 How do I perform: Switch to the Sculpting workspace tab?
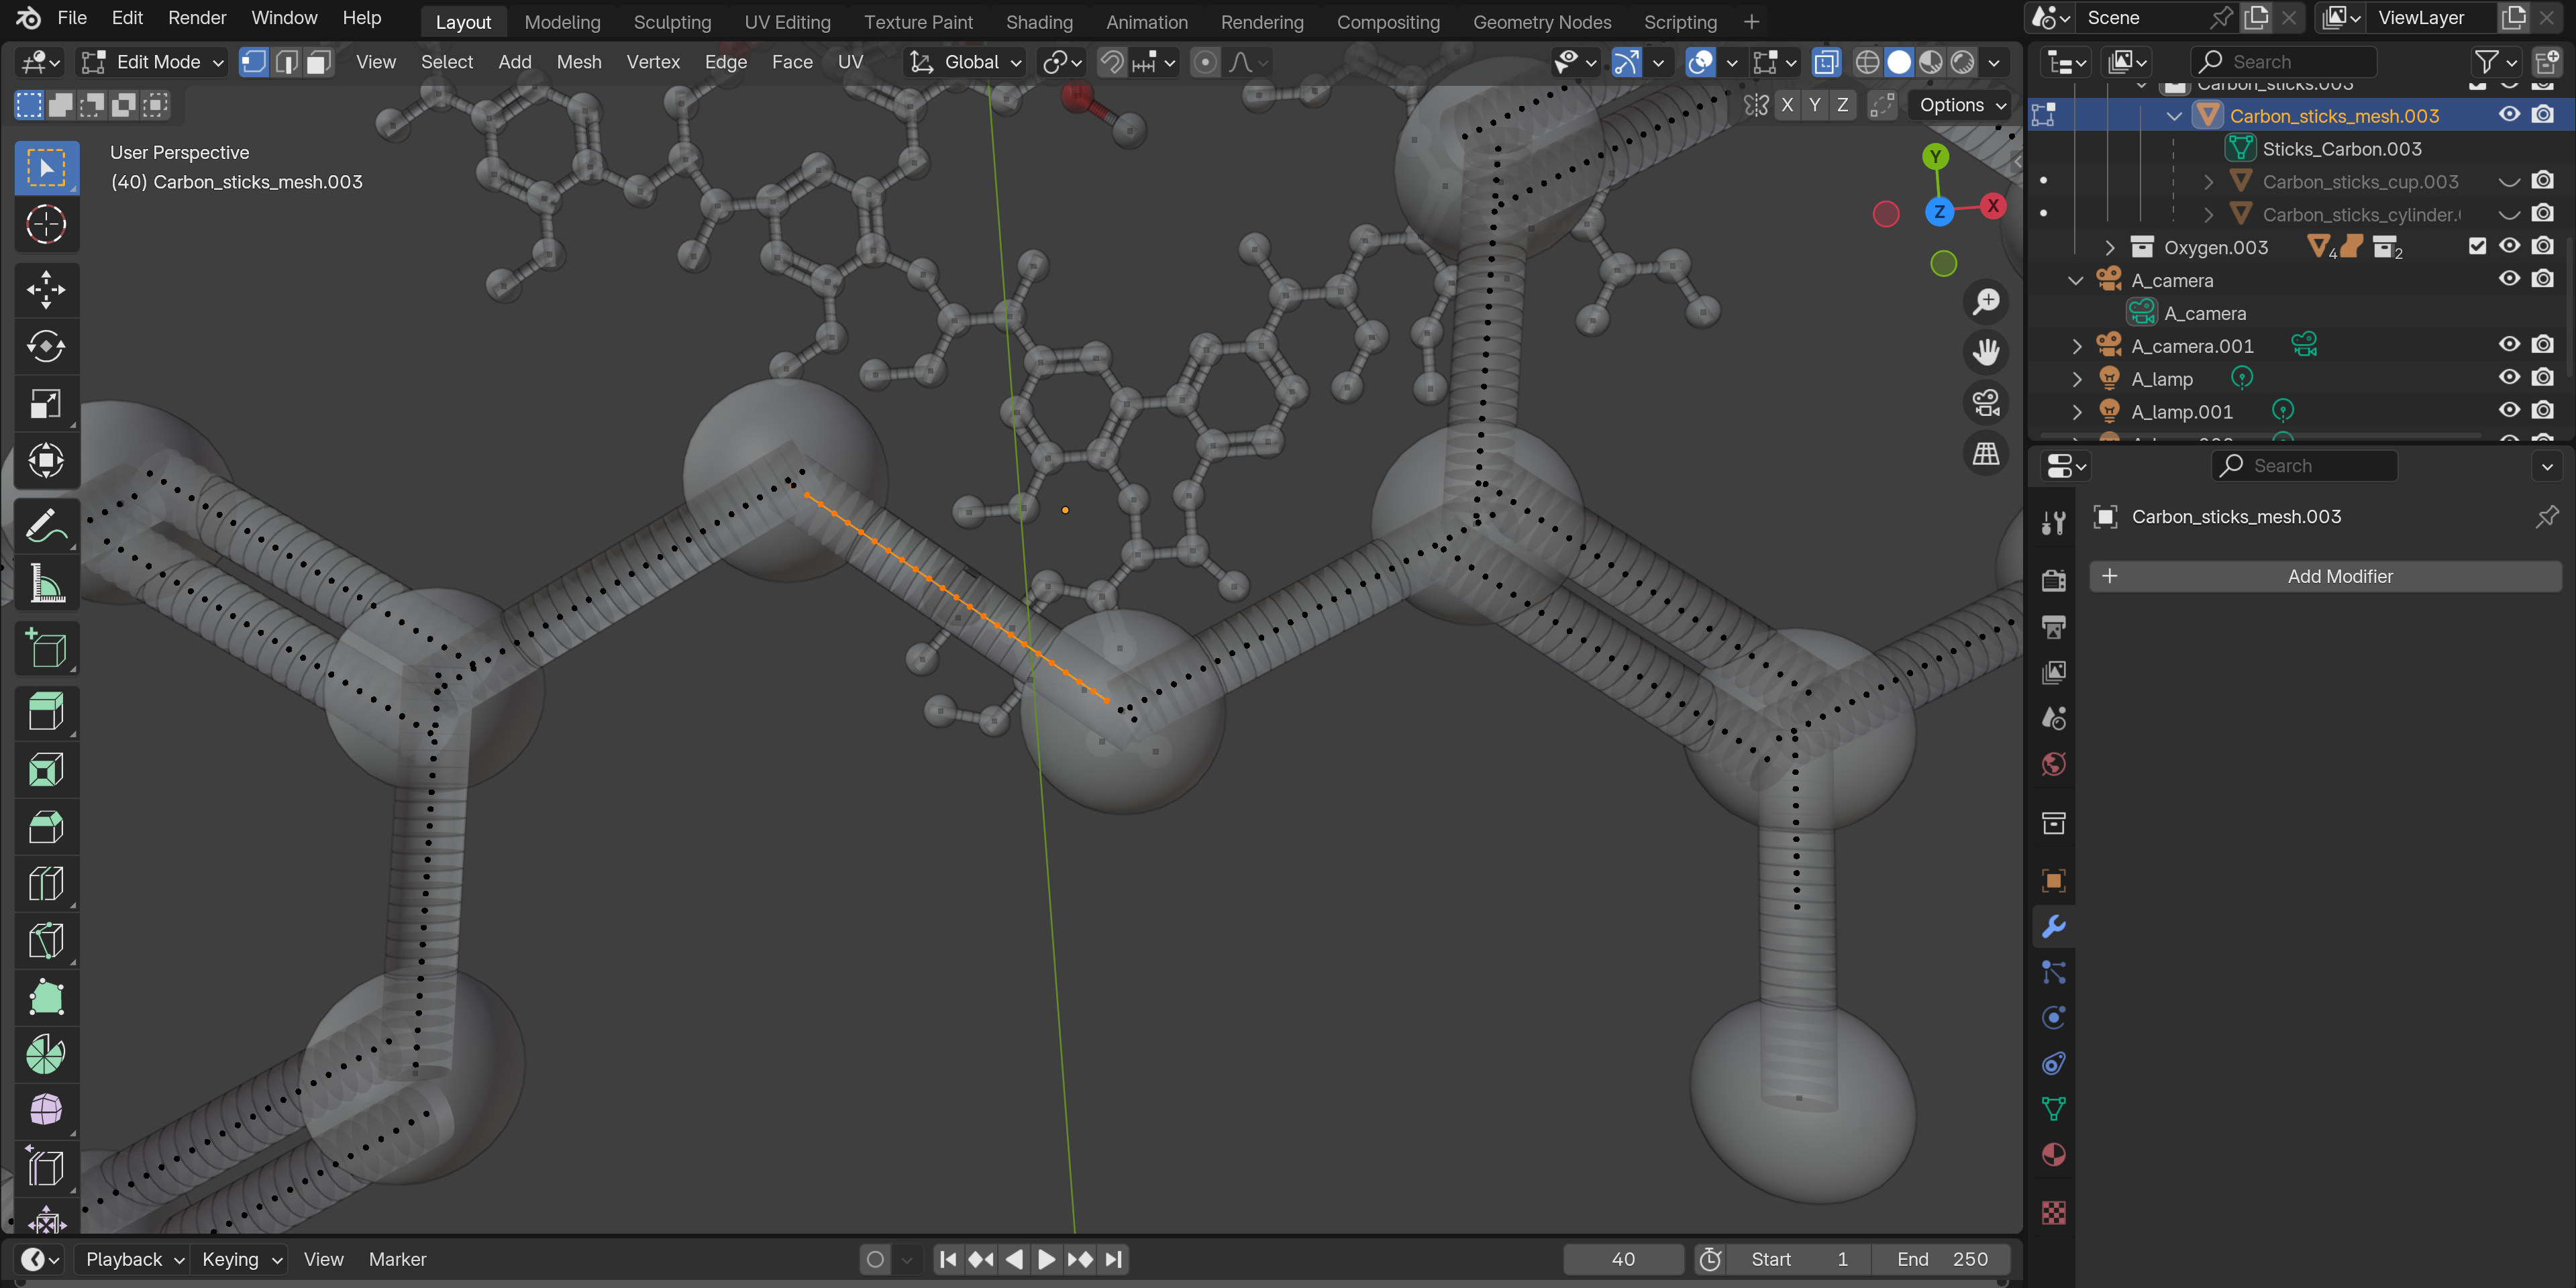pos(672,21)
